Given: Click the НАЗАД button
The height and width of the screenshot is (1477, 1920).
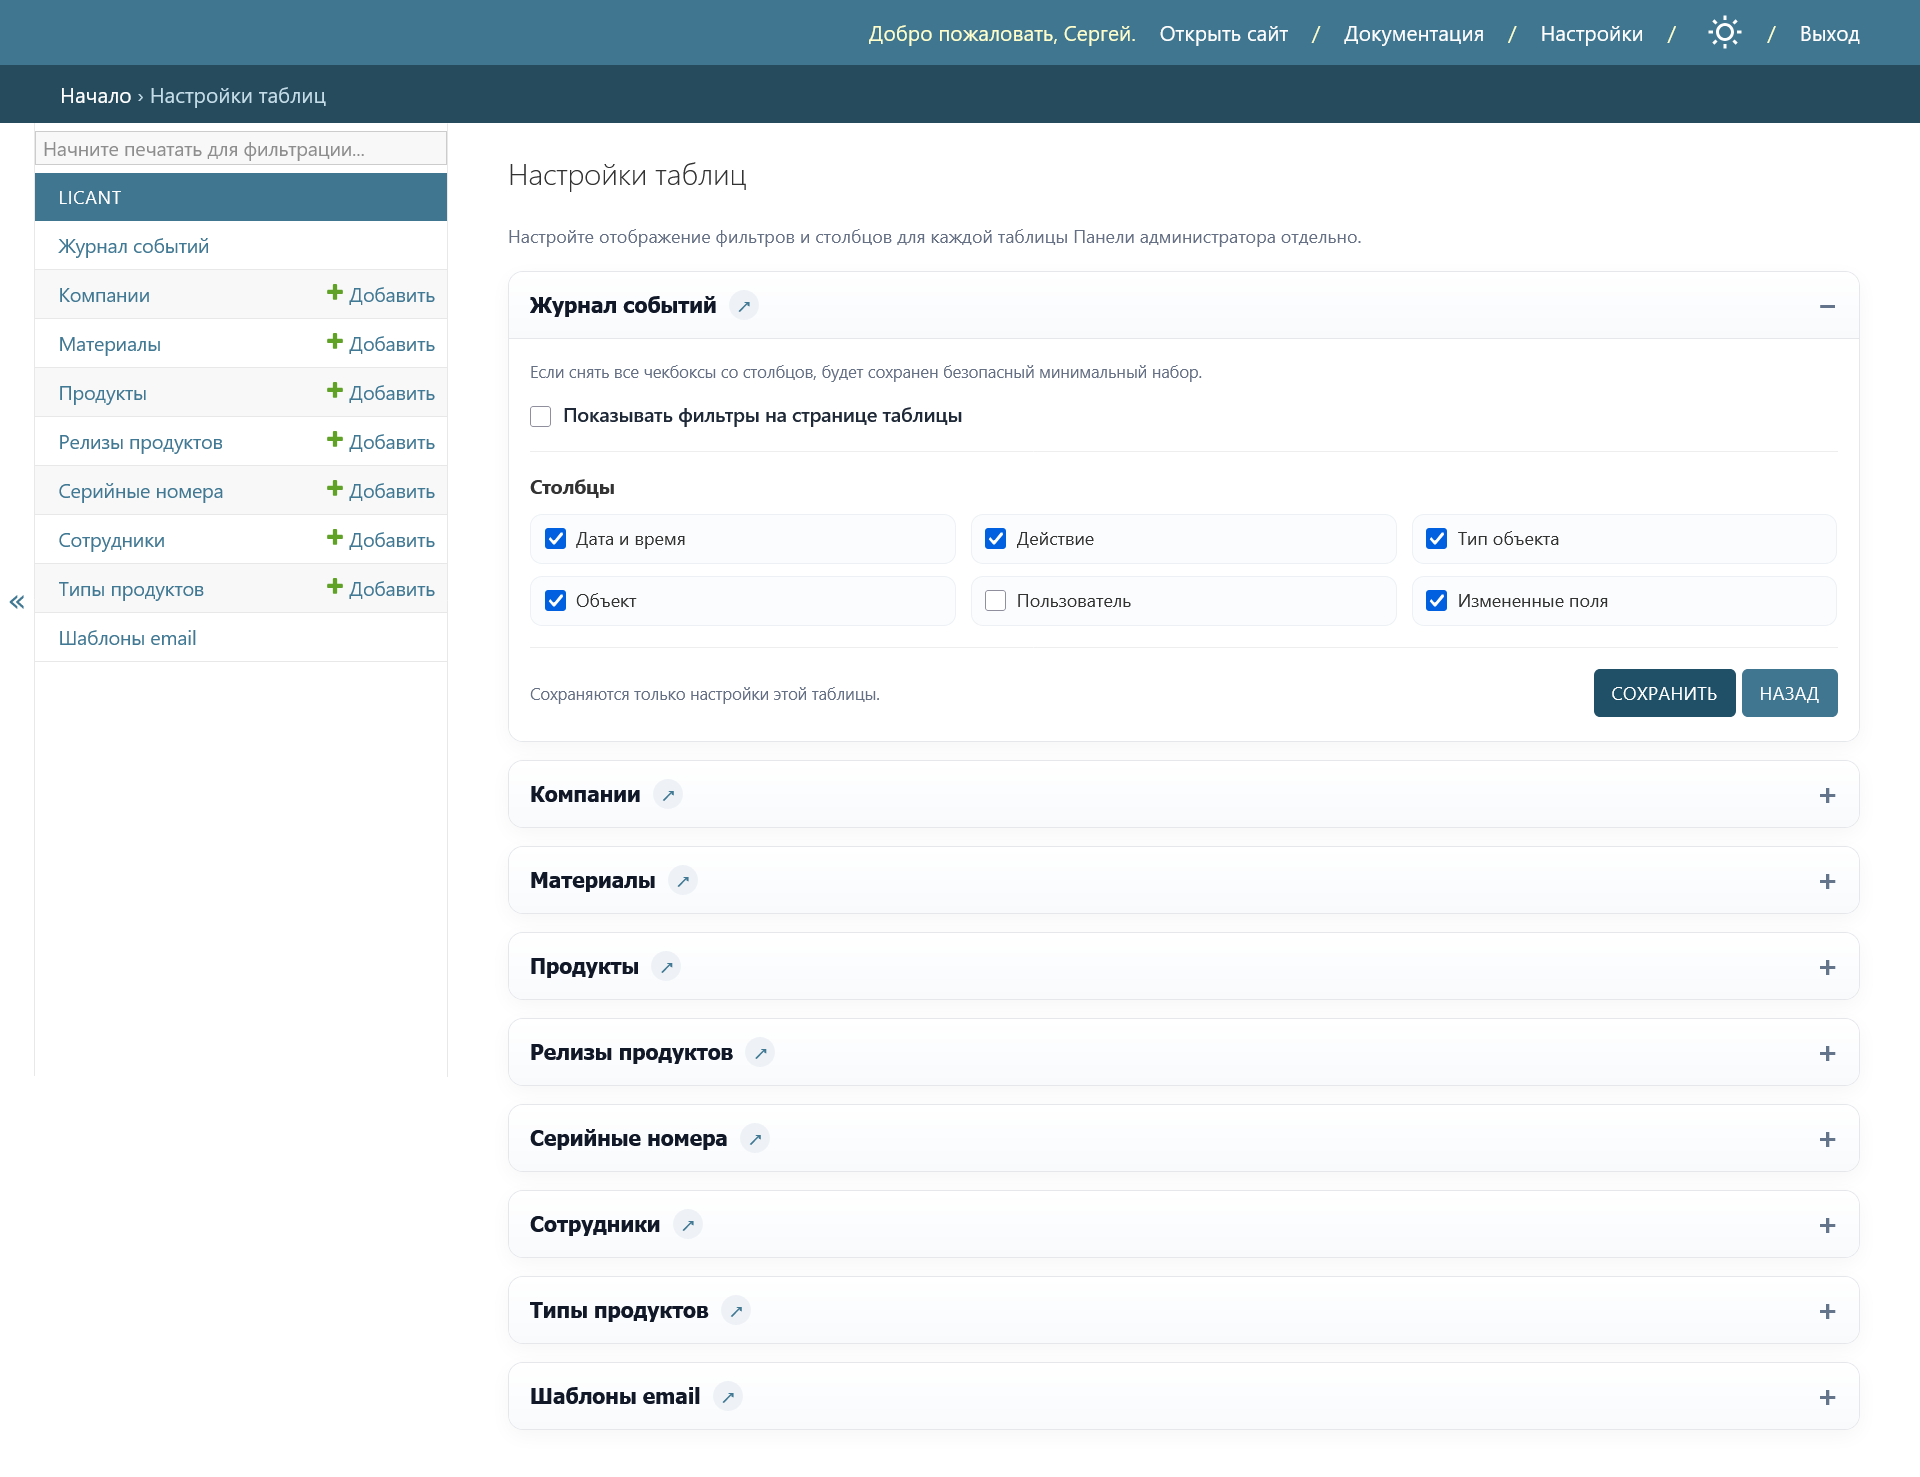Looking at the screenshot, I should coord(1789,693).
